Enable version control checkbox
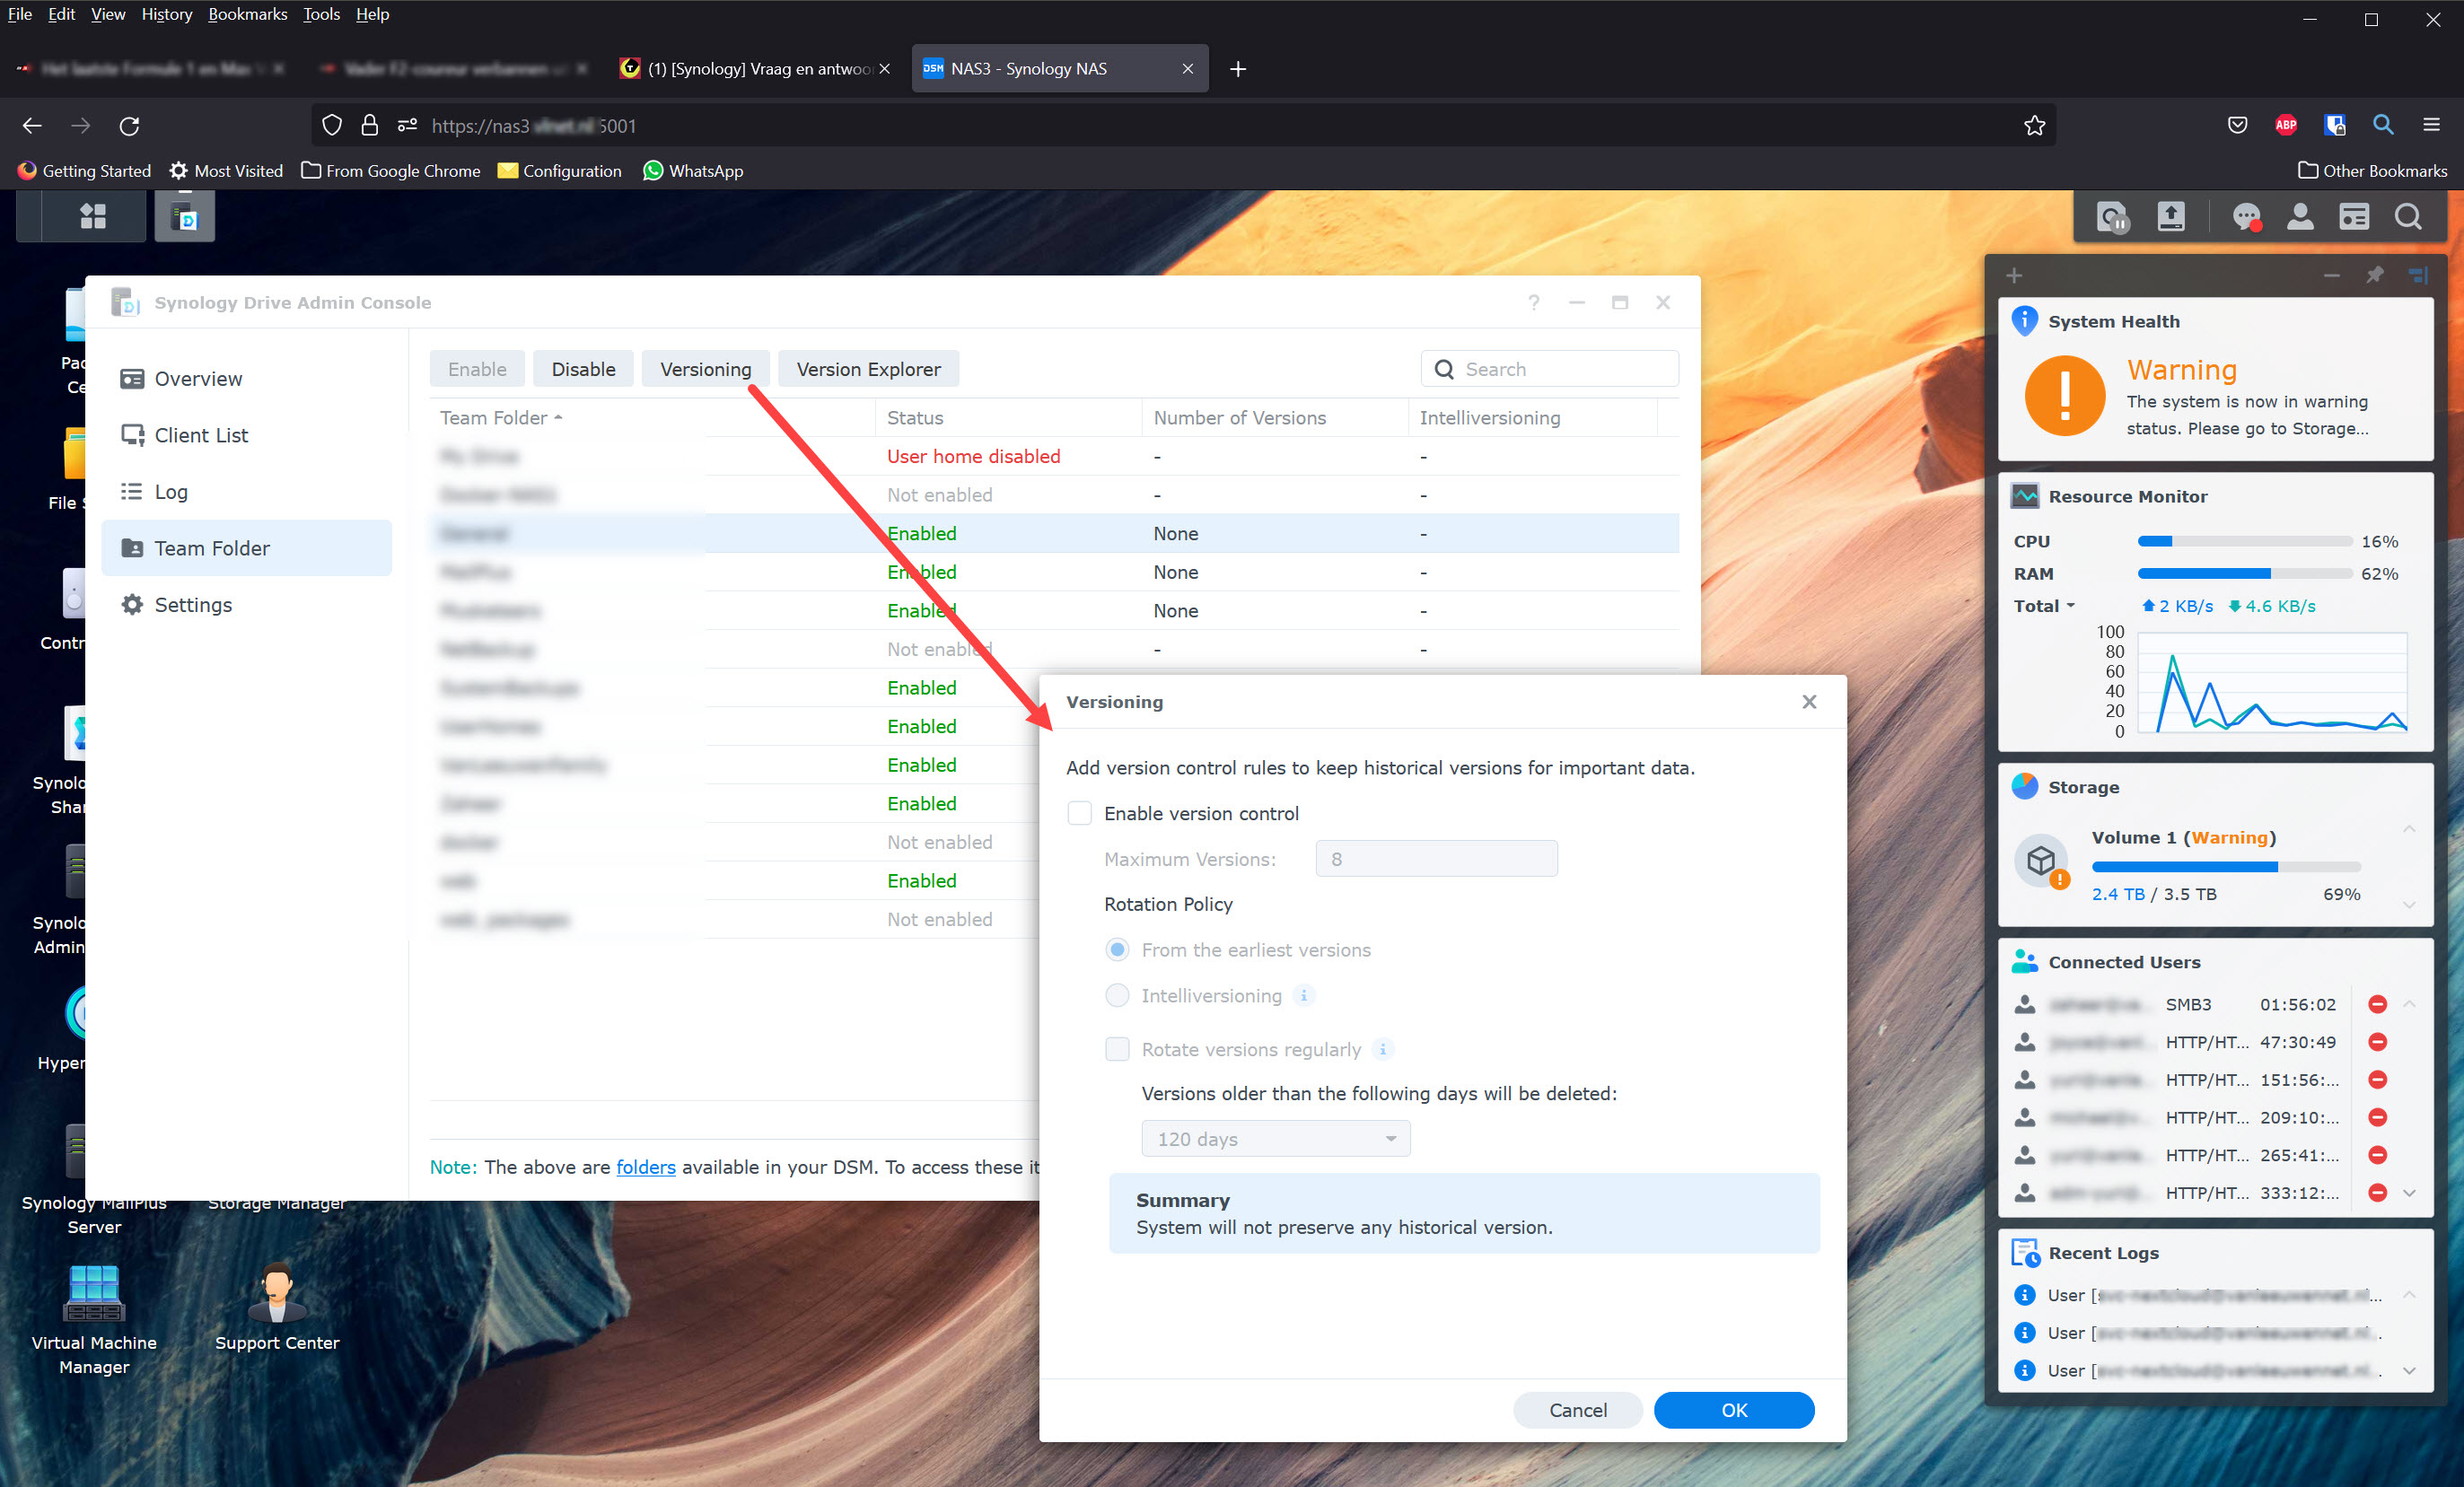The width and height of the screenshot is (2464, 1487). point(1079,813)
